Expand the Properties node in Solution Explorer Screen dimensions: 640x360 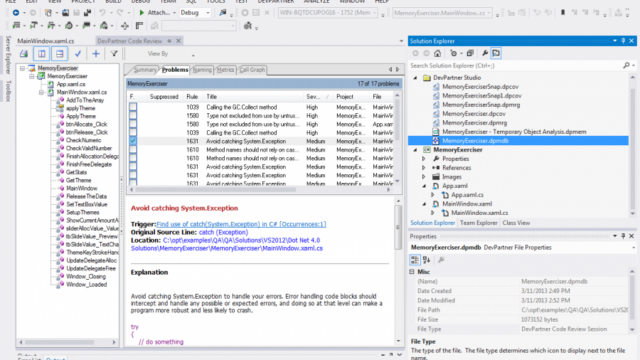click(x=424, y=159)
